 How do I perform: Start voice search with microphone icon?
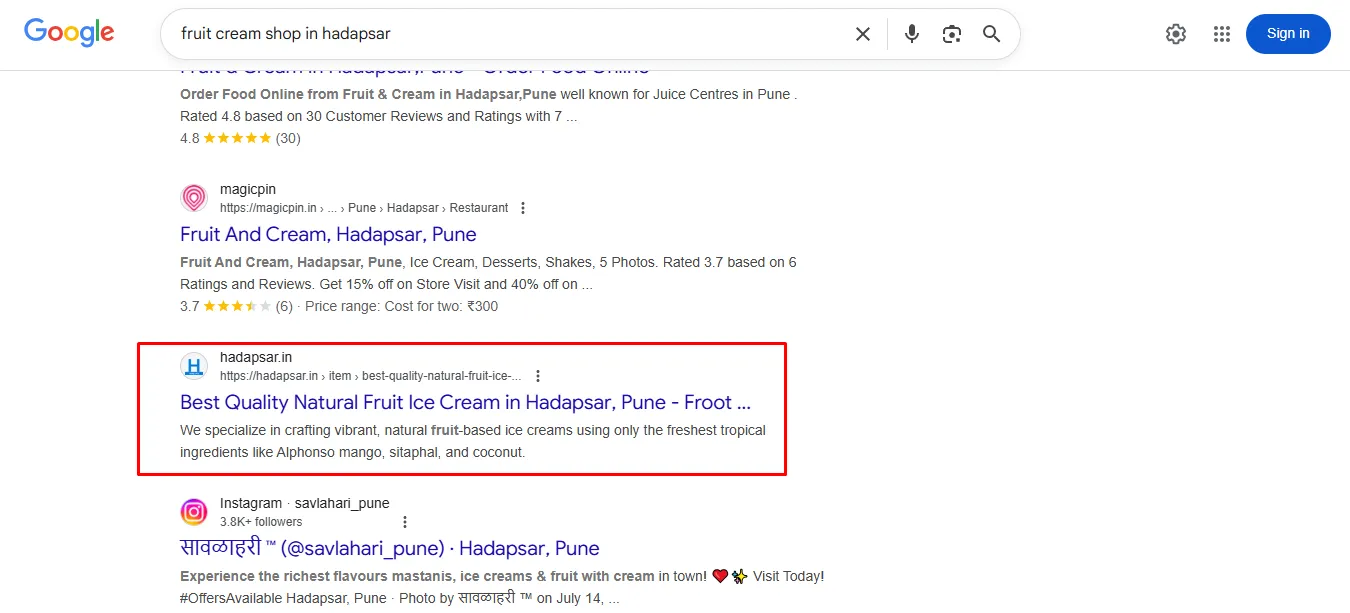point(911,34)
